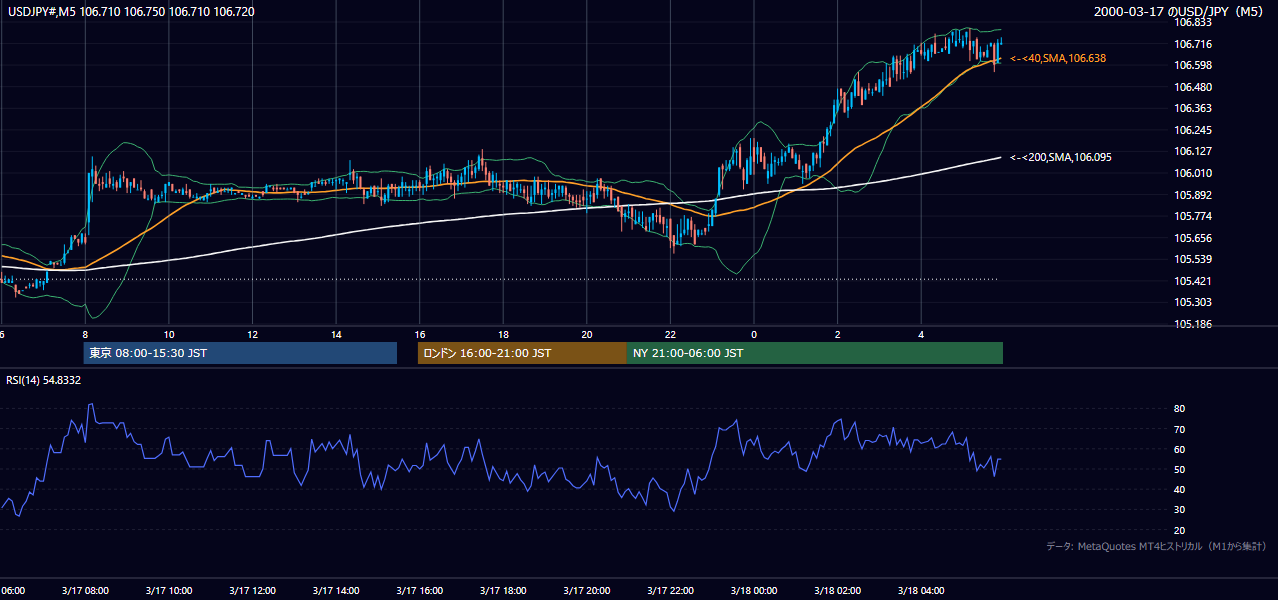Click price axis value 105.421
Screen dimensions: 1278x600
[1192, 281]
